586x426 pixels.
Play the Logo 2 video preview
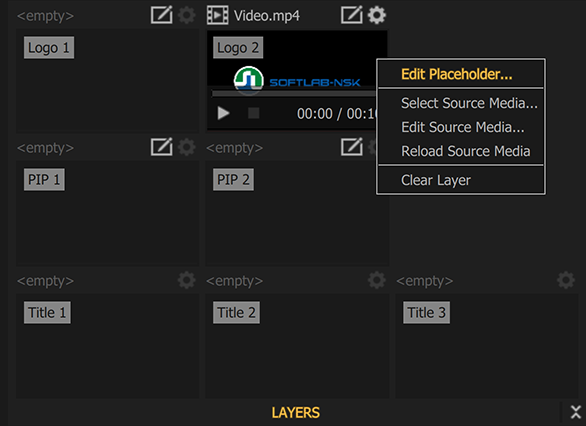223,113
